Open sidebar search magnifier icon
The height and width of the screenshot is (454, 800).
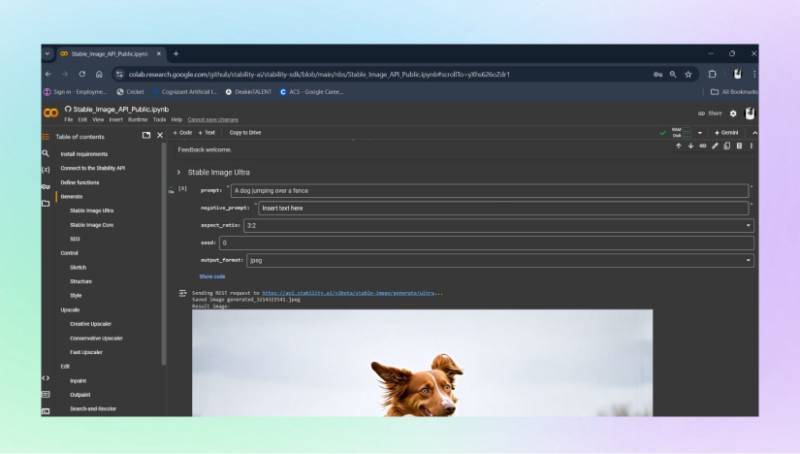point(45,153)
